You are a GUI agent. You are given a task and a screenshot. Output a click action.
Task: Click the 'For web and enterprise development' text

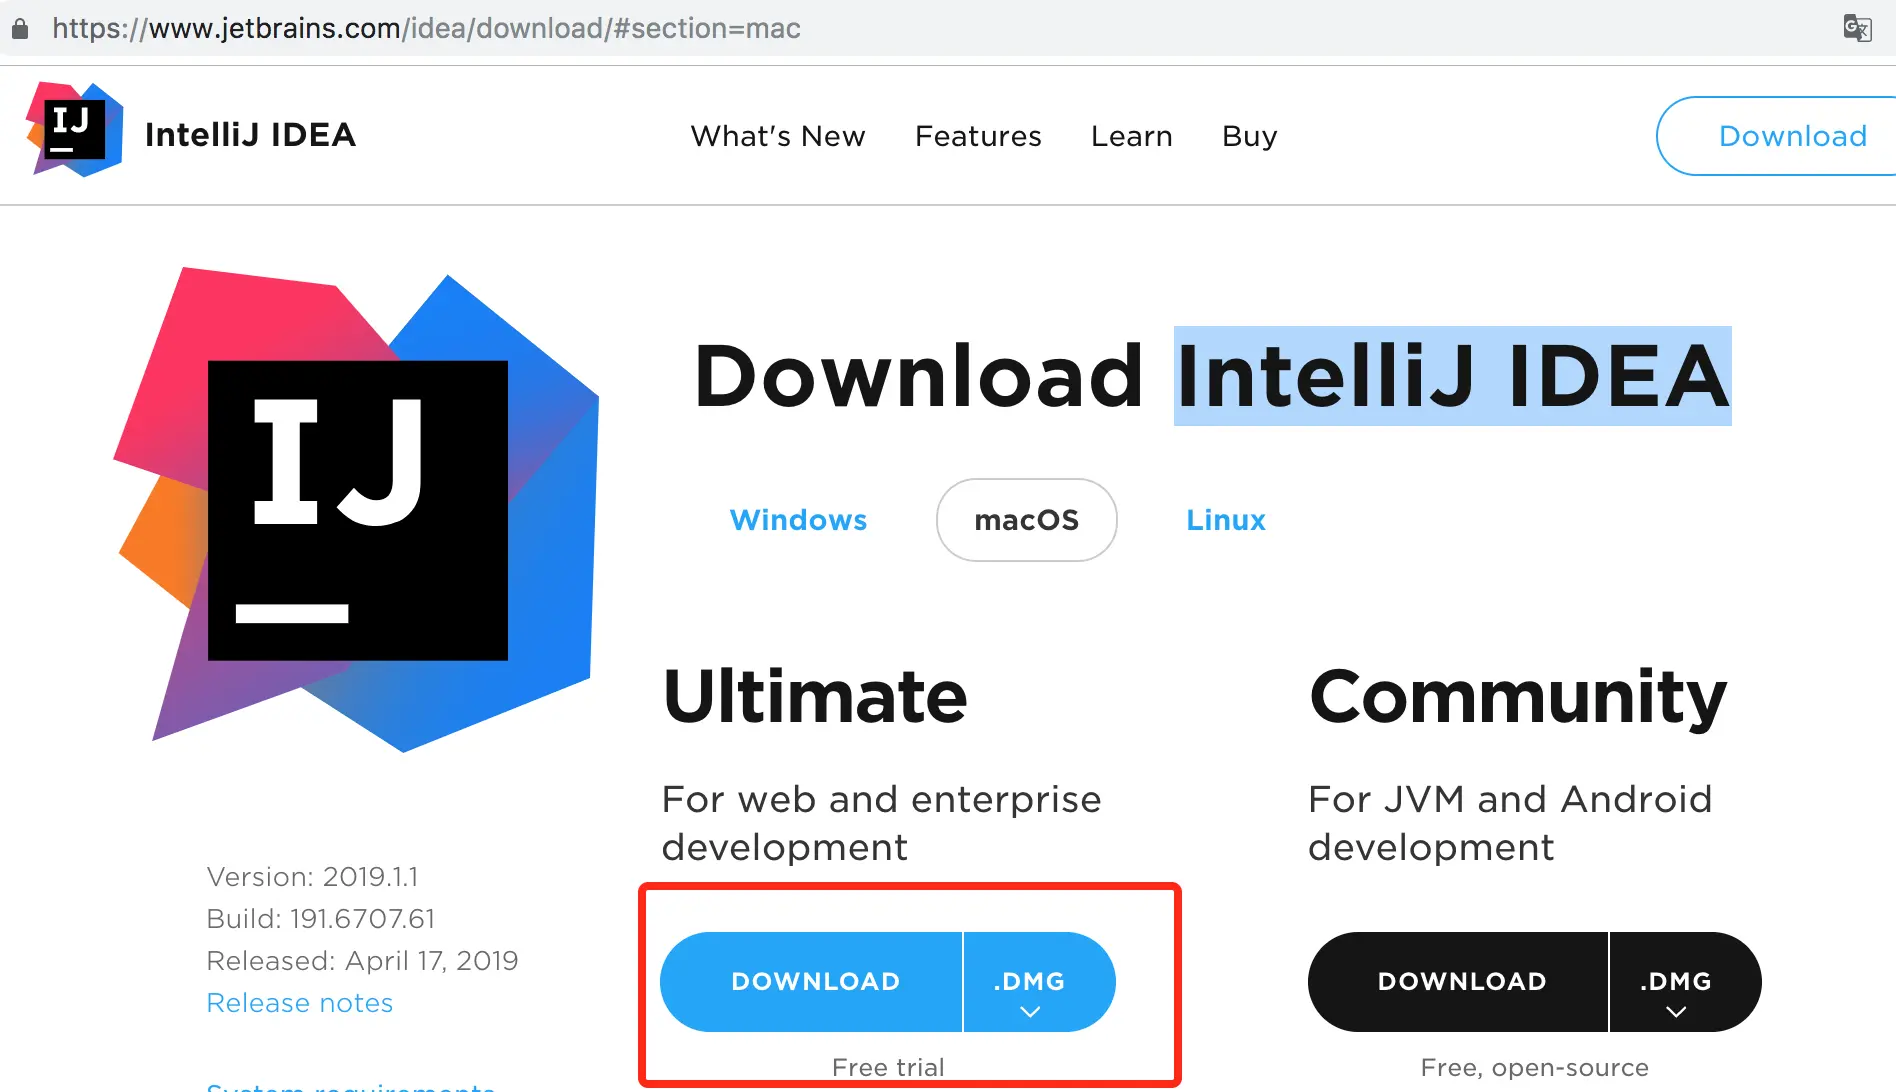pyautogui.click(x=881, y=823)
